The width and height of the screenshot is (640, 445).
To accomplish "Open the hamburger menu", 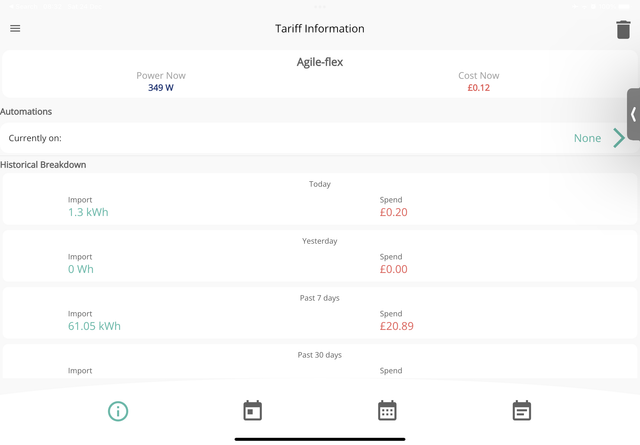I will pyautogui.click(x=15, y=29).
